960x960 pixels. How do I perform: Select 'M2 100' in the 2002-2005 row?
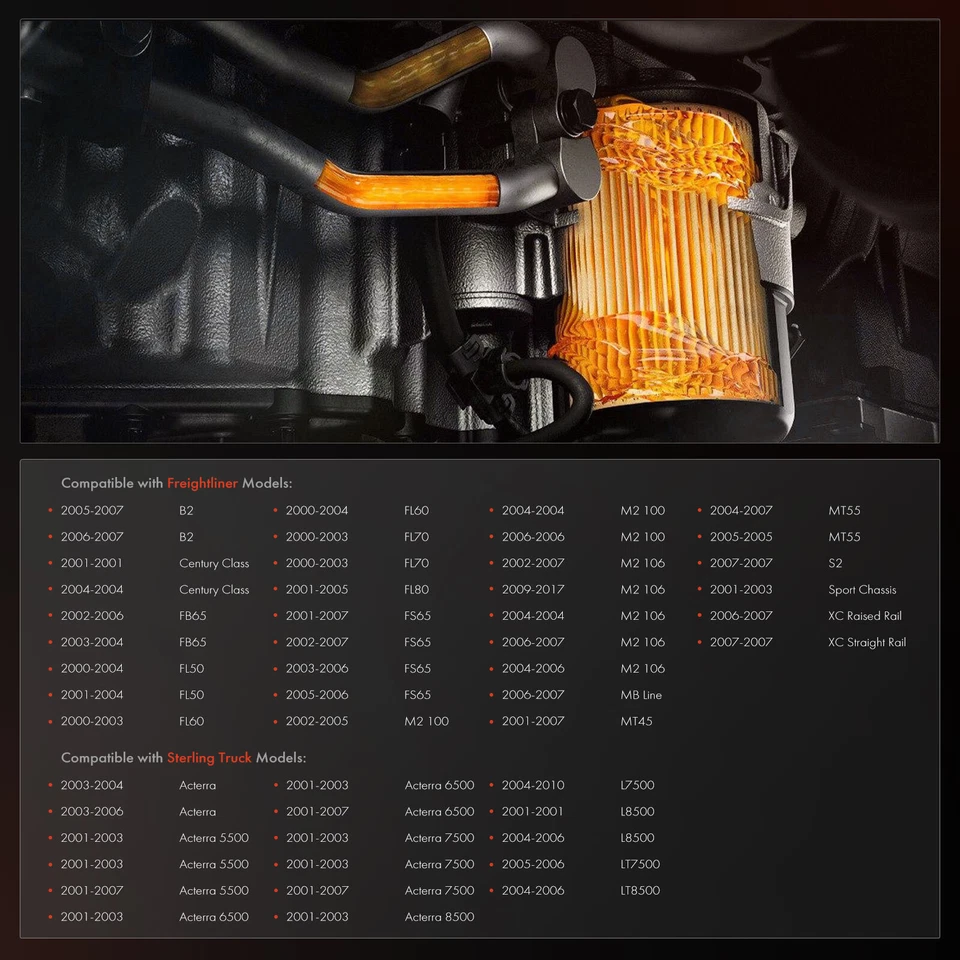pyautogui.click(x=426, y=721)
